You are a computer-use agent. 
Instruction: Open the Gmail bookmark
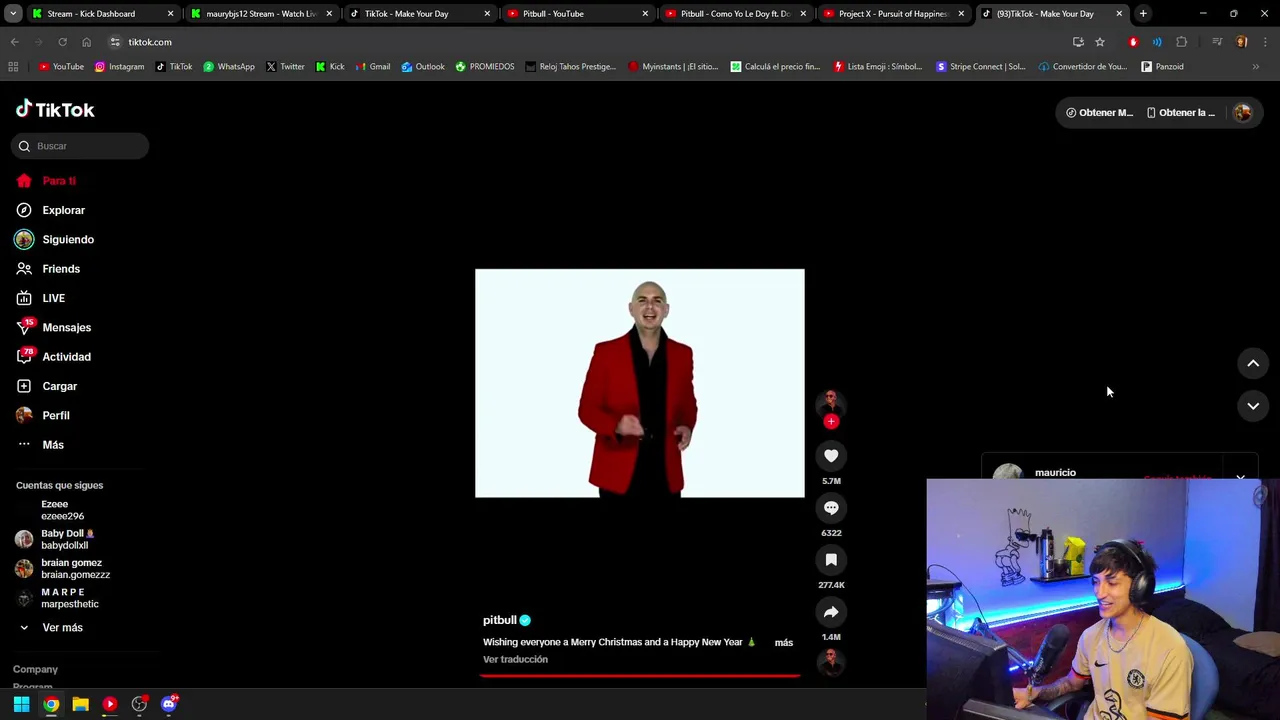point(372,67)
